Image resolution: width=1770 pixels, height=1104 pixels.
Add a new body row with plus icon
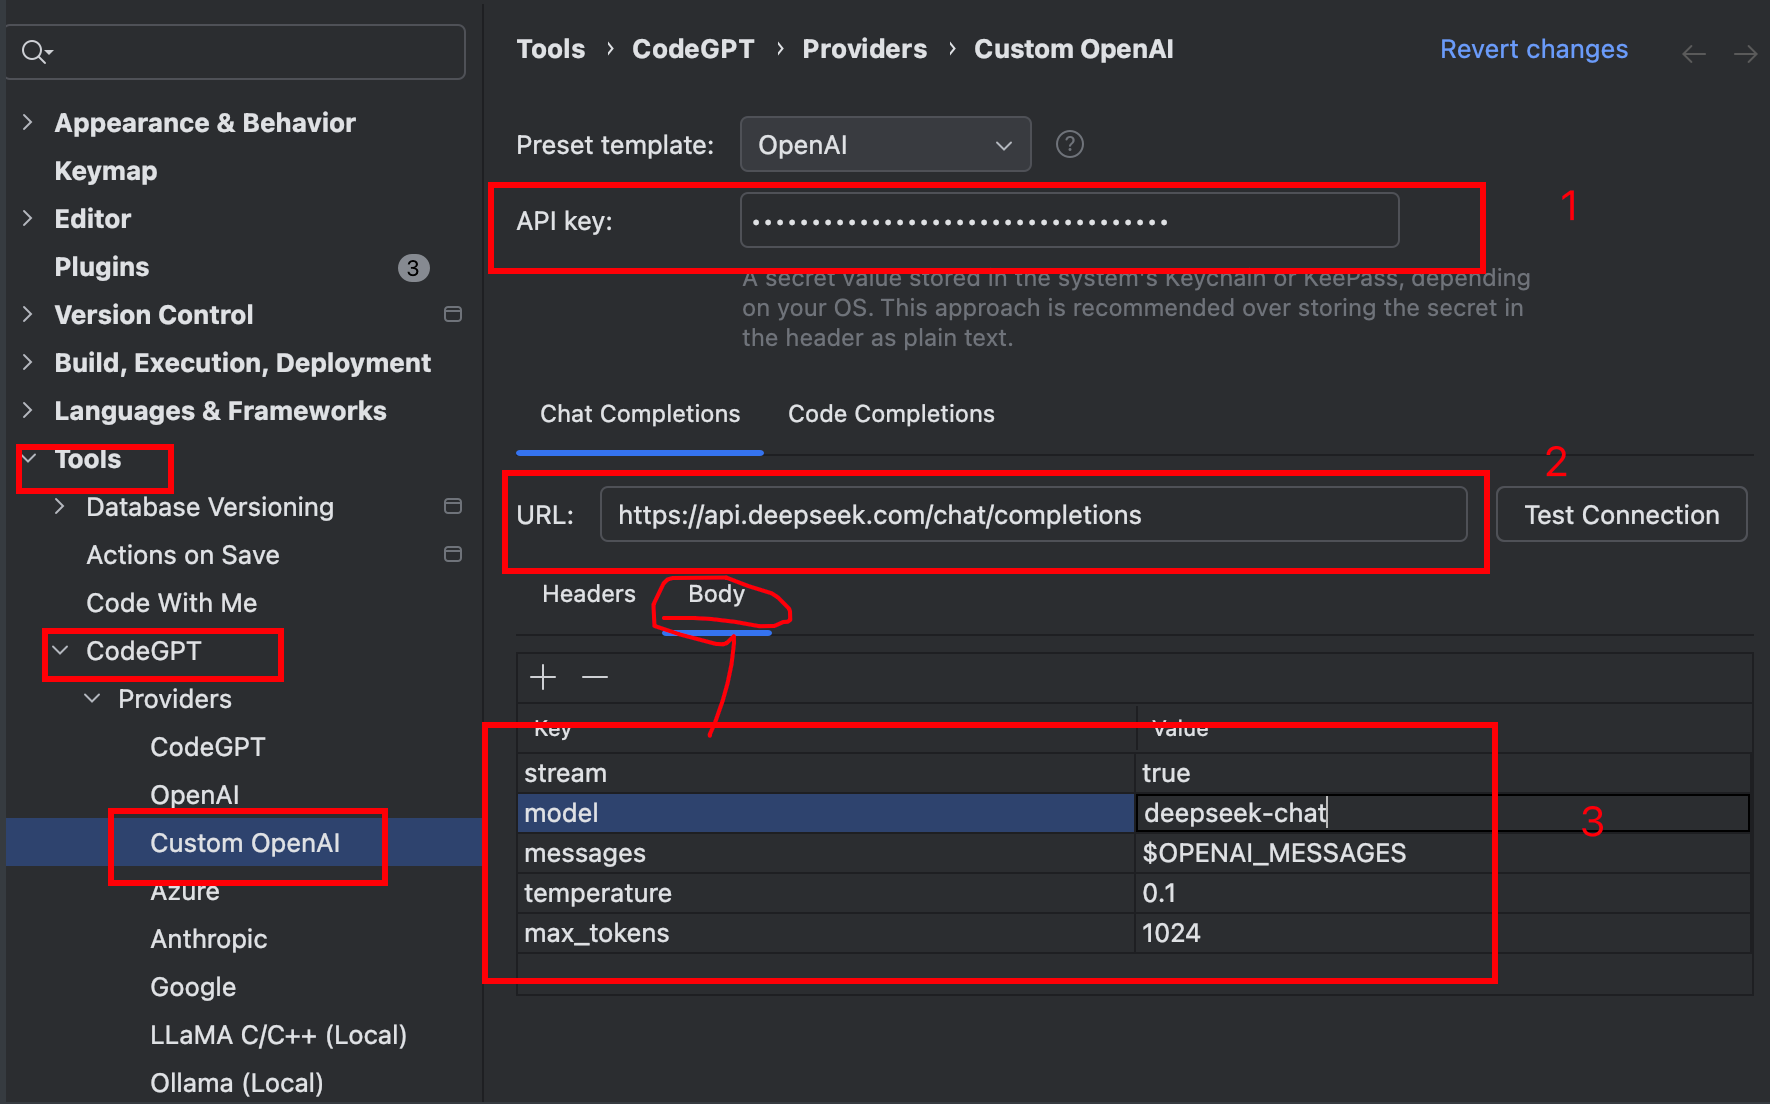coord(543,677)
